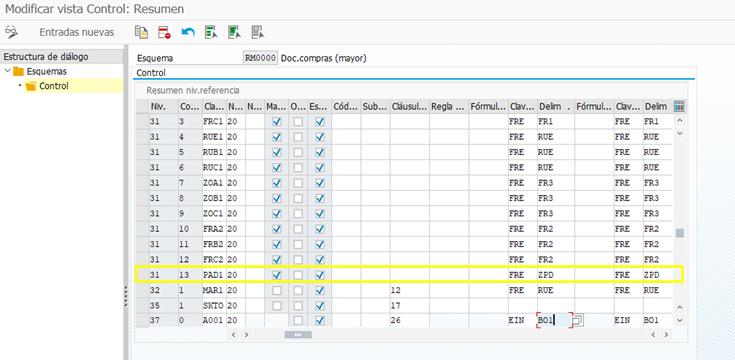Click the Cláusul... column header
Screen dimensions: 735x360
point(409,107)
